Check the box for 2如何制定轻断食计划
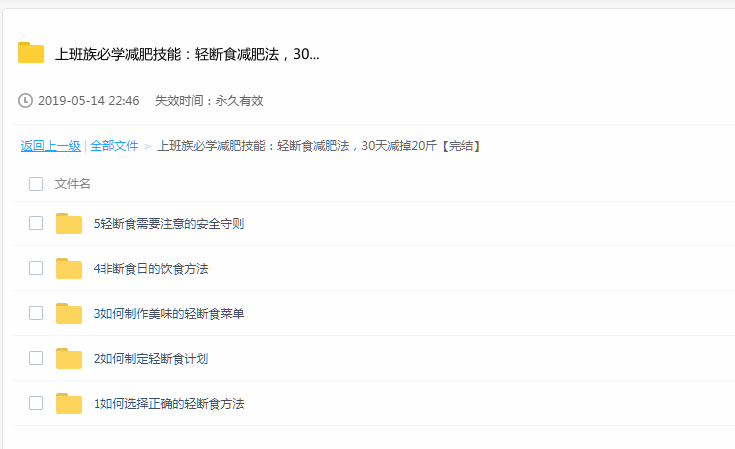735x449 pixels. coord(36,358)
